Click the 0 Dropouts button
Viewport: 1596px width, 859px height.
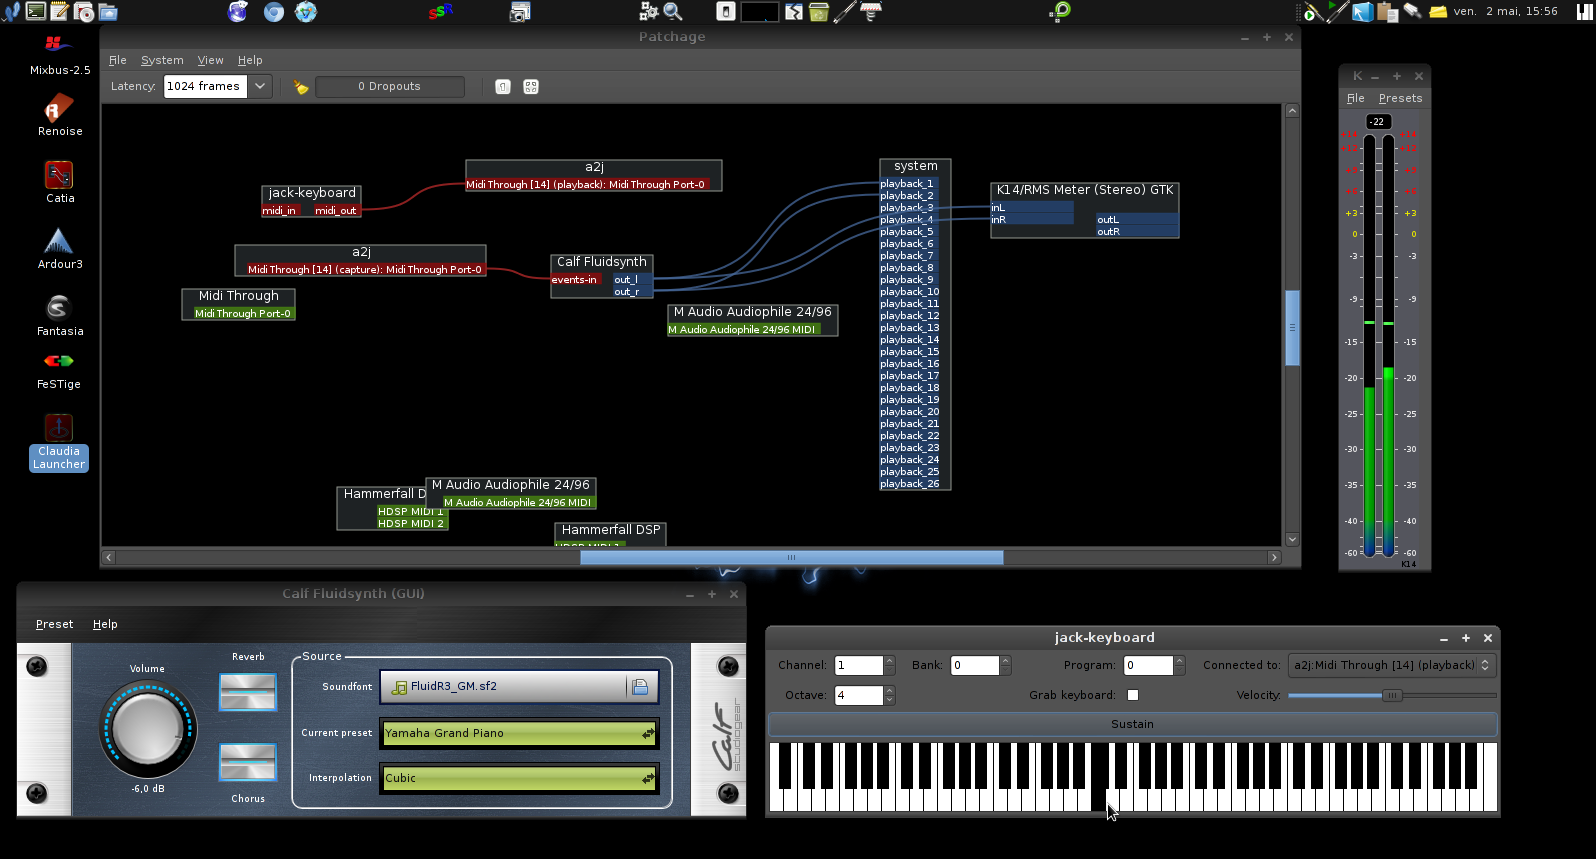coord(390,87)
